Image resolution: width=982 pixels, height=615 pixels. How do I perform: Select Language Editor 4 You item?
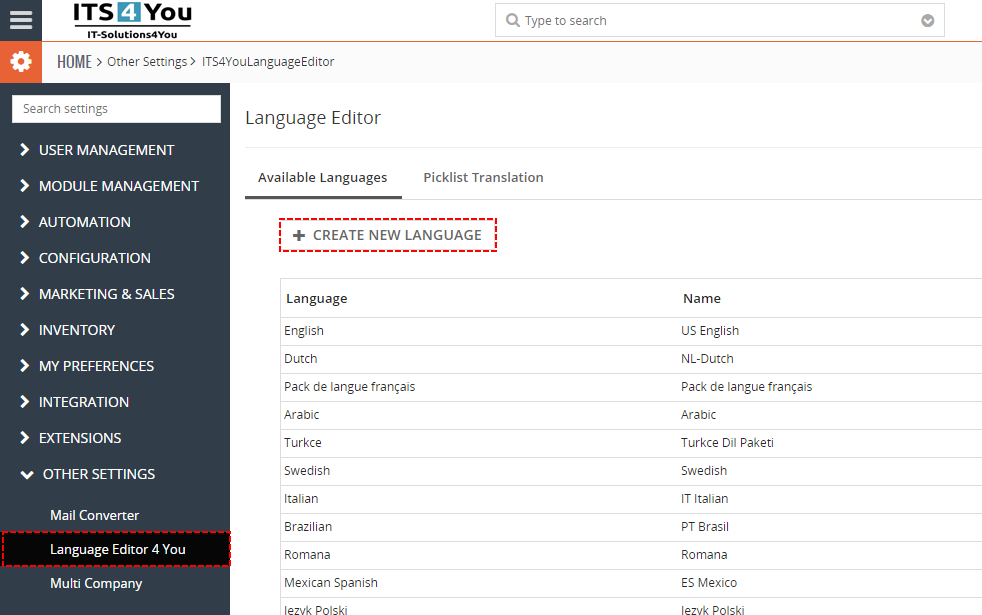click(117, 549)
